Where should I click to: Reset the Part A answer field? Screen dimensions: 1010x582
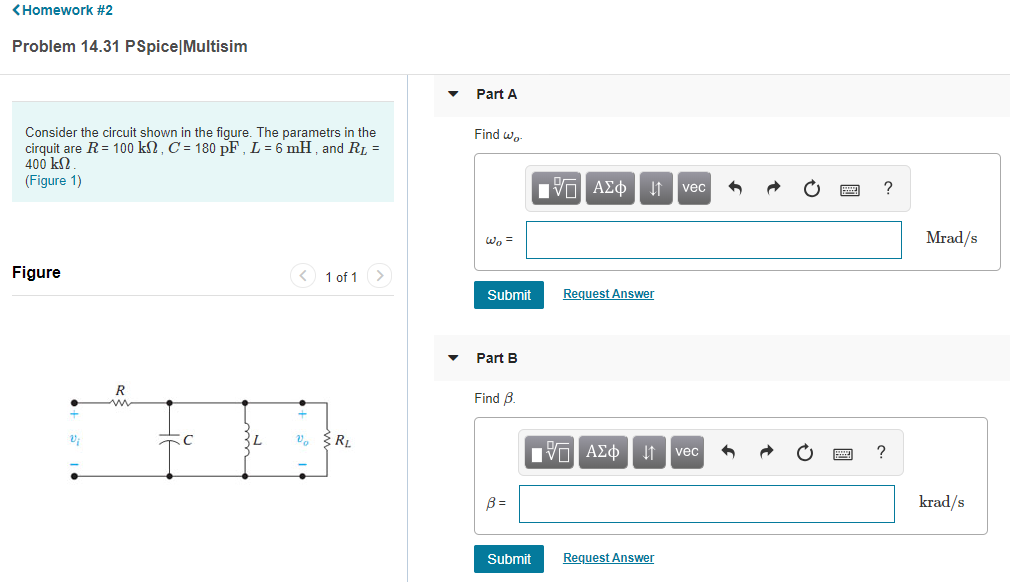point(811,188)
